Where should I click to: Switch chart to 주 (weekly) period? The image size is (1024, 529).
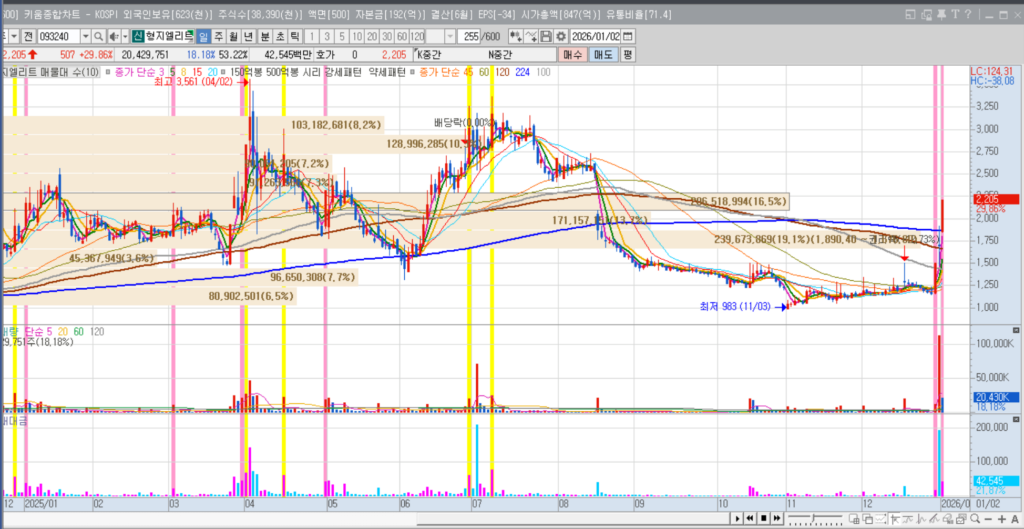[x=218, y=36]
